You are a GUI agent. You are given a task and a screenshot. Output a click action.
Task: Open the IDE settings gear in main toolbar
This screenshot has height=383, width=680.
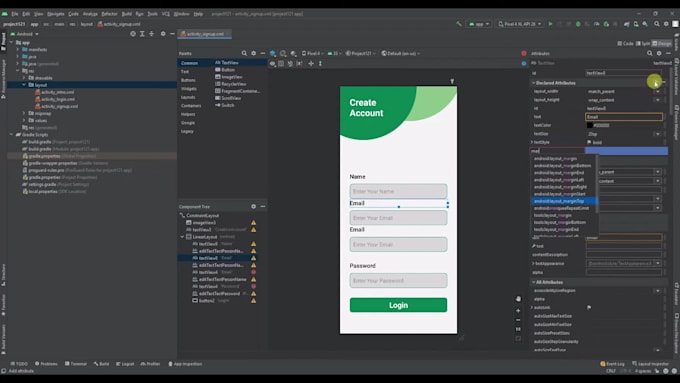coord(666,24)
